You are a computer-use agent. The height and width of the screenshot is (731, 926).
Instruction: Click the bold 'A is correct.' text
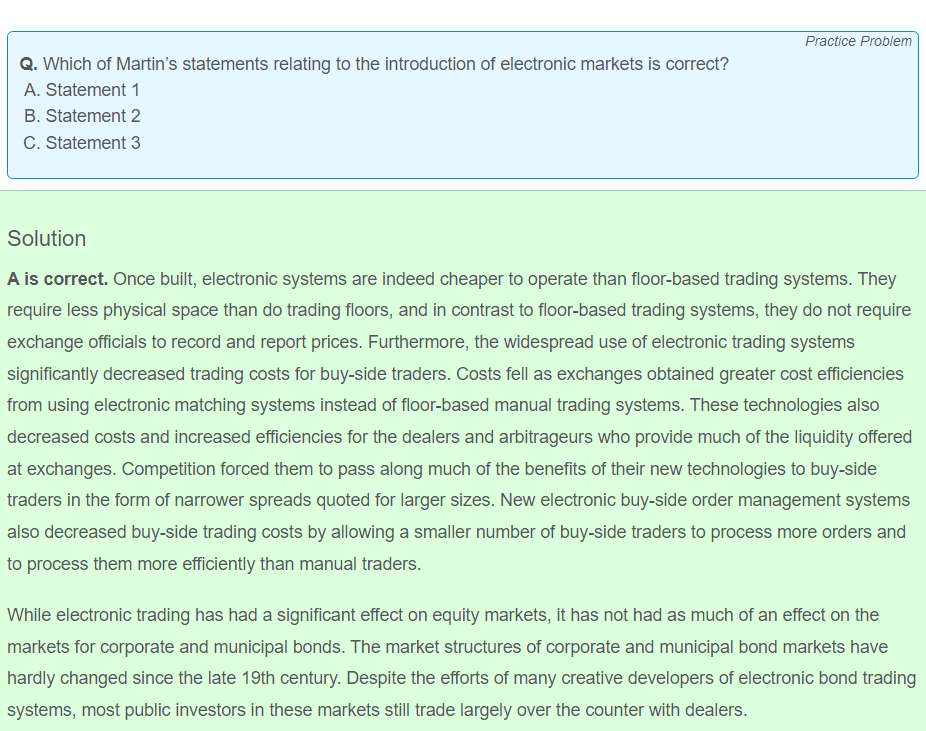click(x=57, y=279)
